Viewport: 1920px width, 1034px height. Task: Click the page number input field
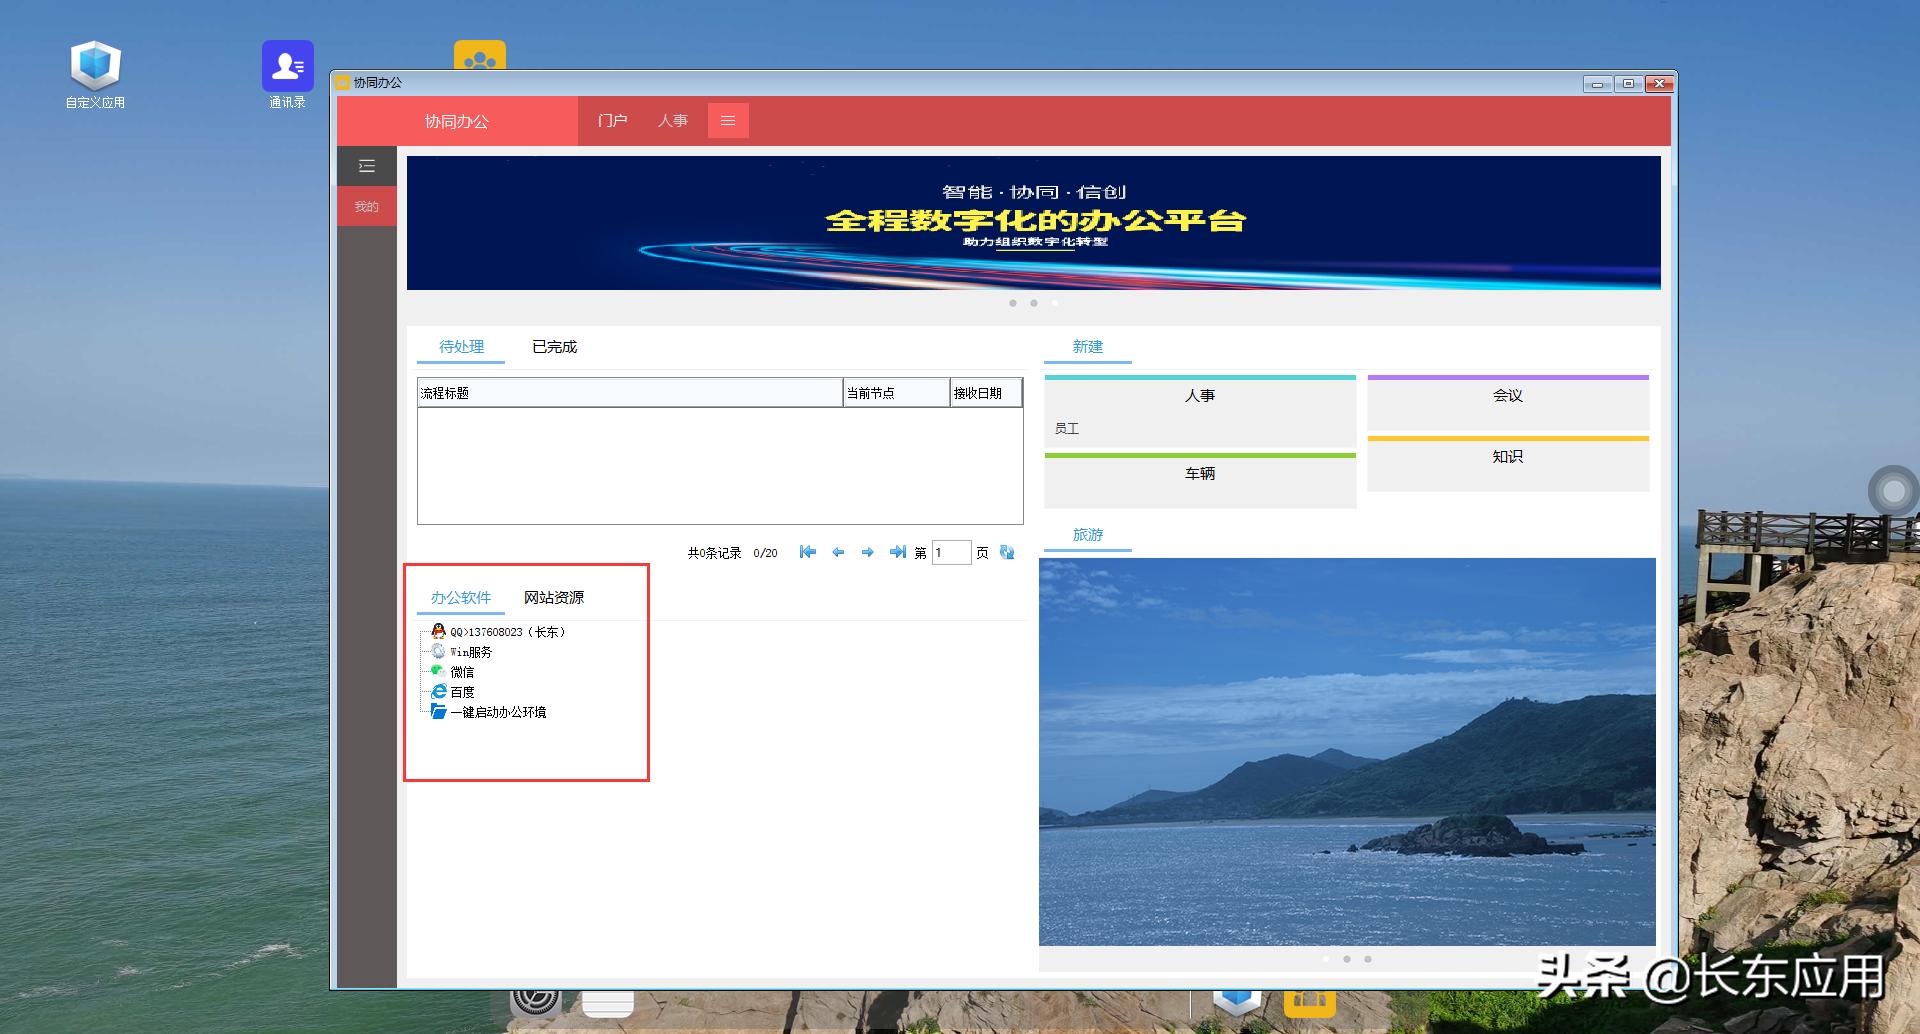click(x=950, y=553)
